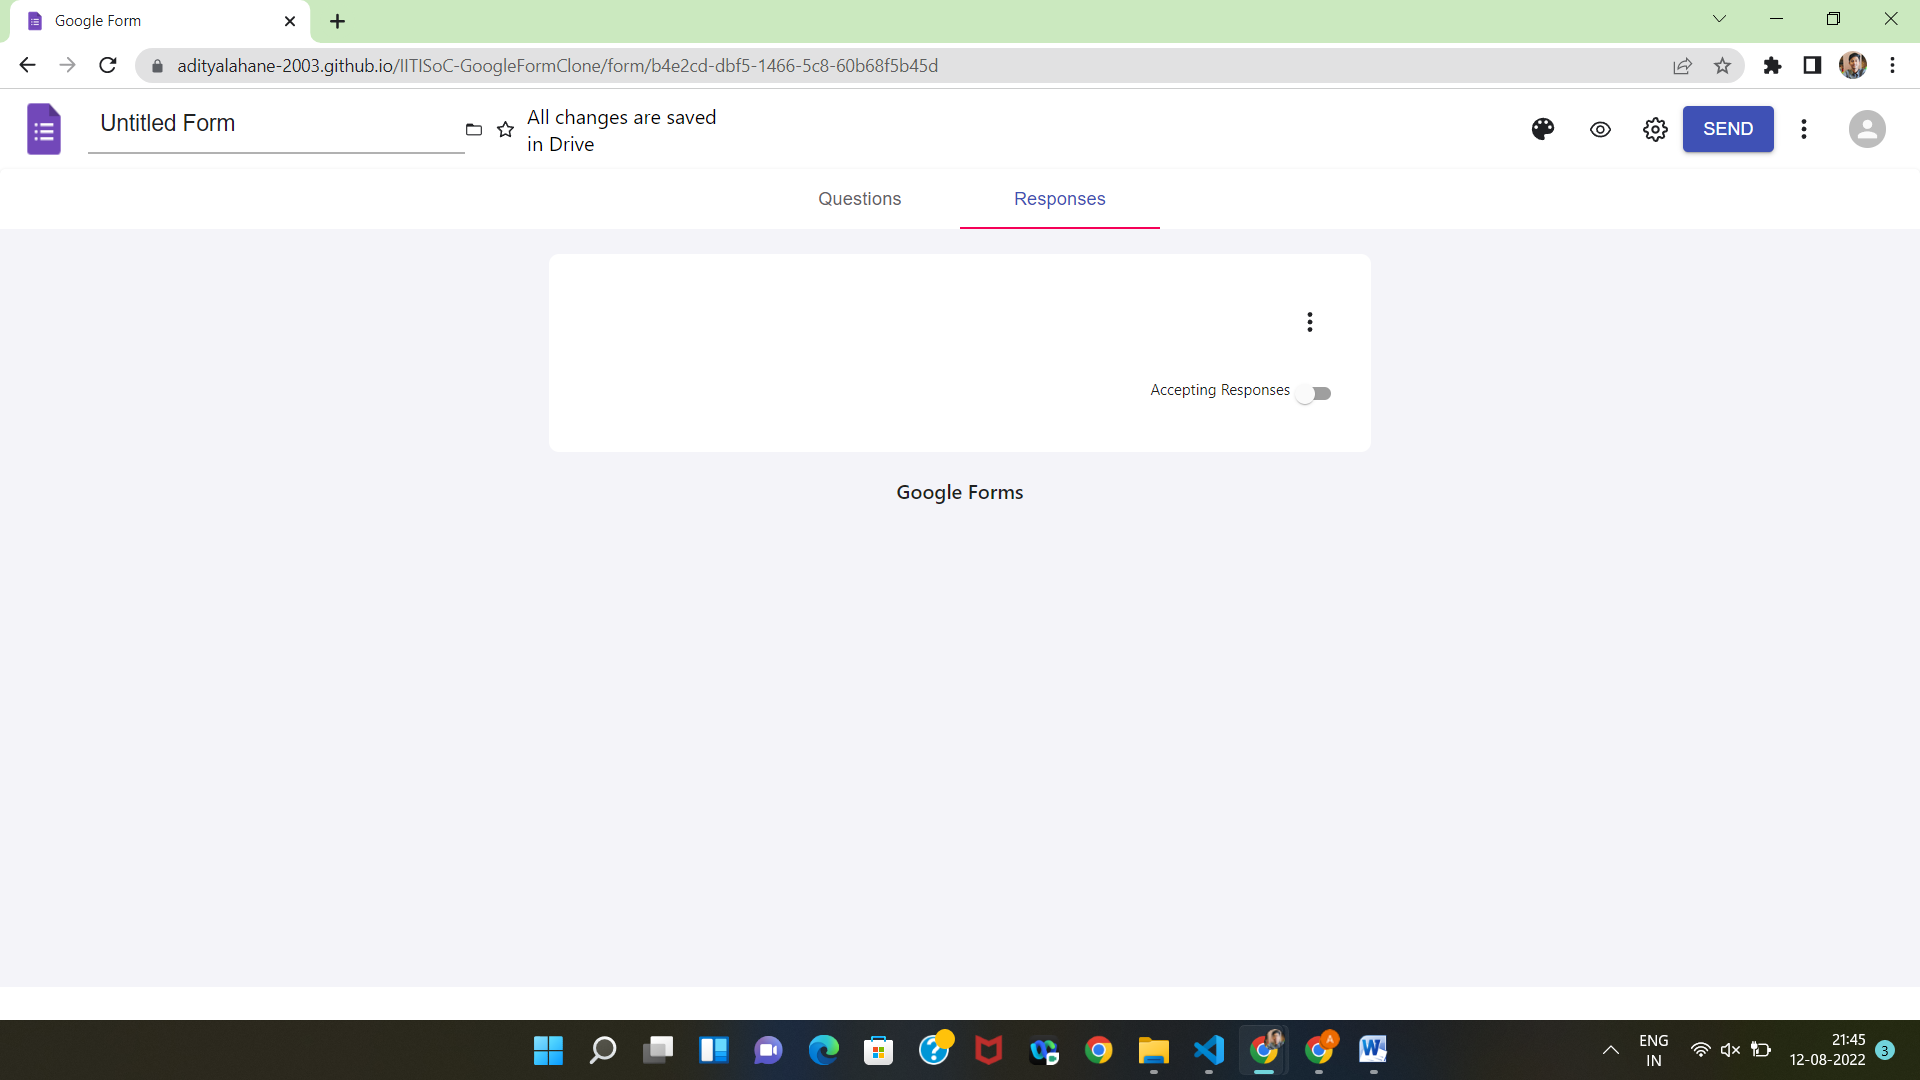The width and height of the screenshot is (1920, 1080).
Task: Star the Untitled Form
Action: click(506, 129)
